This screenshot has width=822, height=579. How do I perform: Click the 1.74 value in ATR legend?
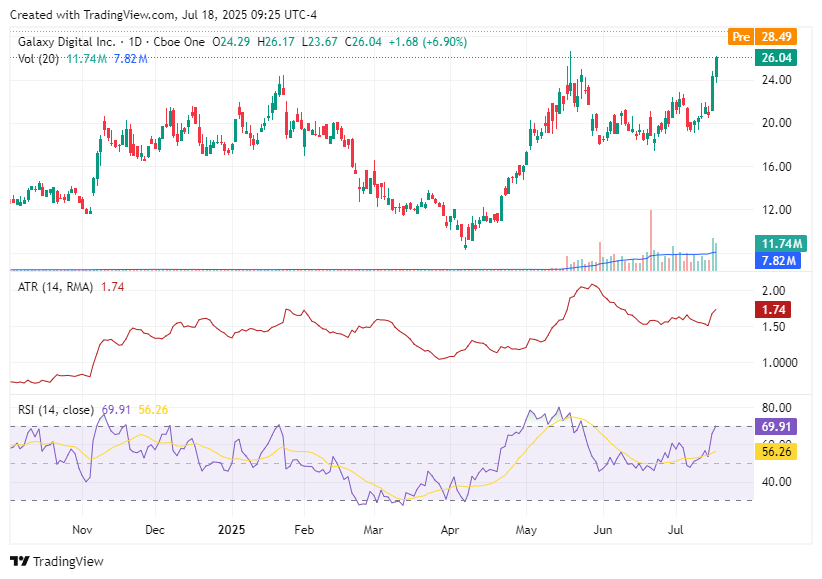(112, 287)
